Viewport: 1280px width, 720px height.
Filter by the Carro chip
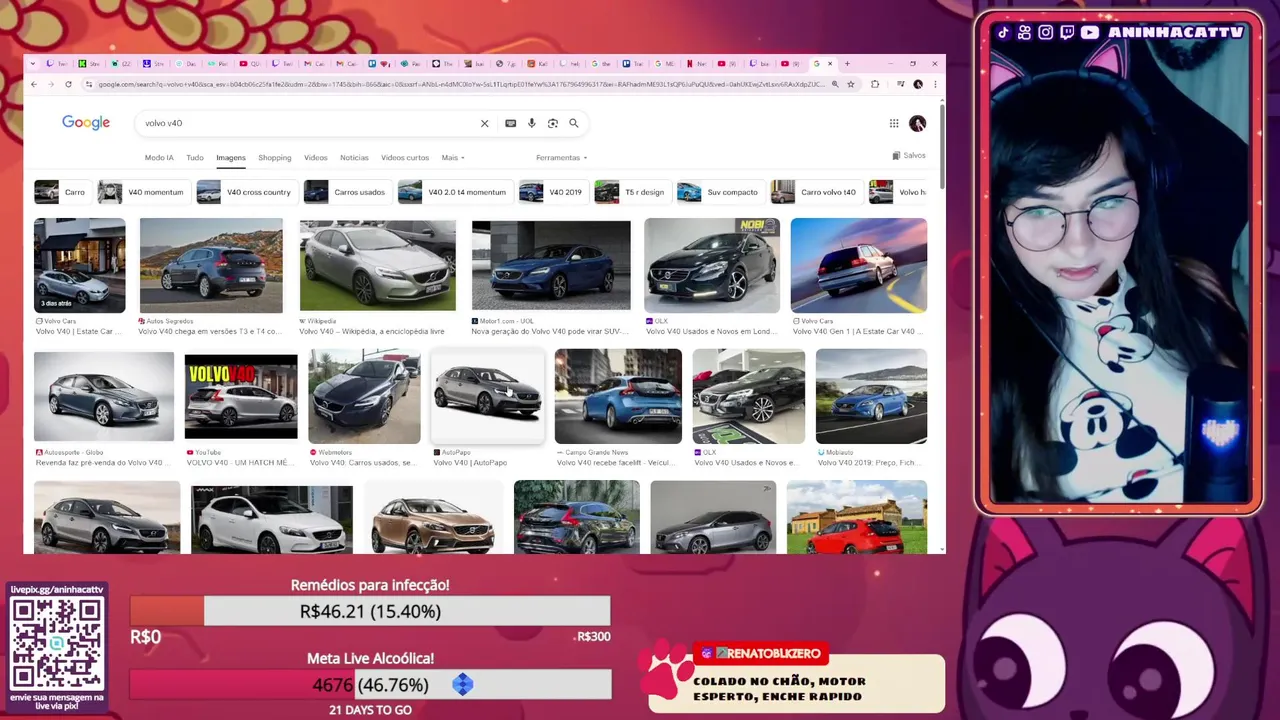tap(61, 192)
